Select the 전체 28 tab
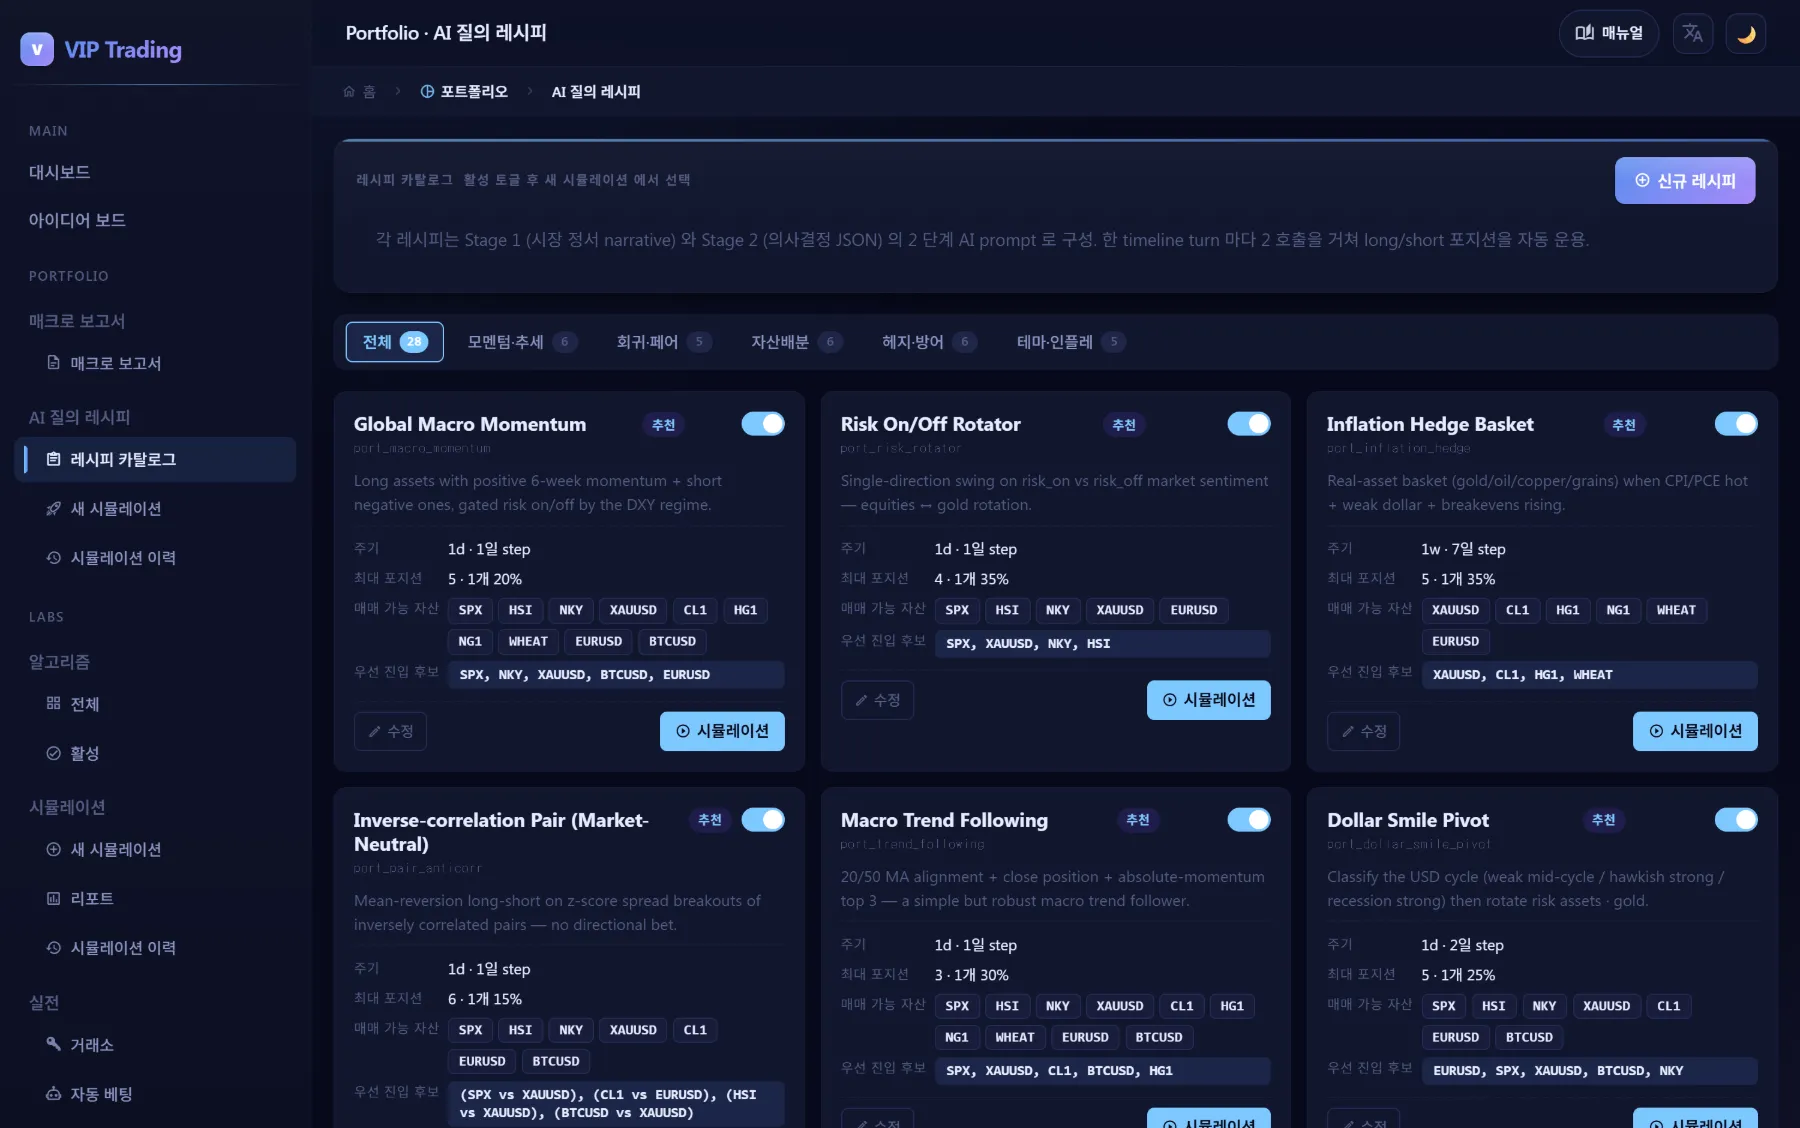 tap(395, 342)
